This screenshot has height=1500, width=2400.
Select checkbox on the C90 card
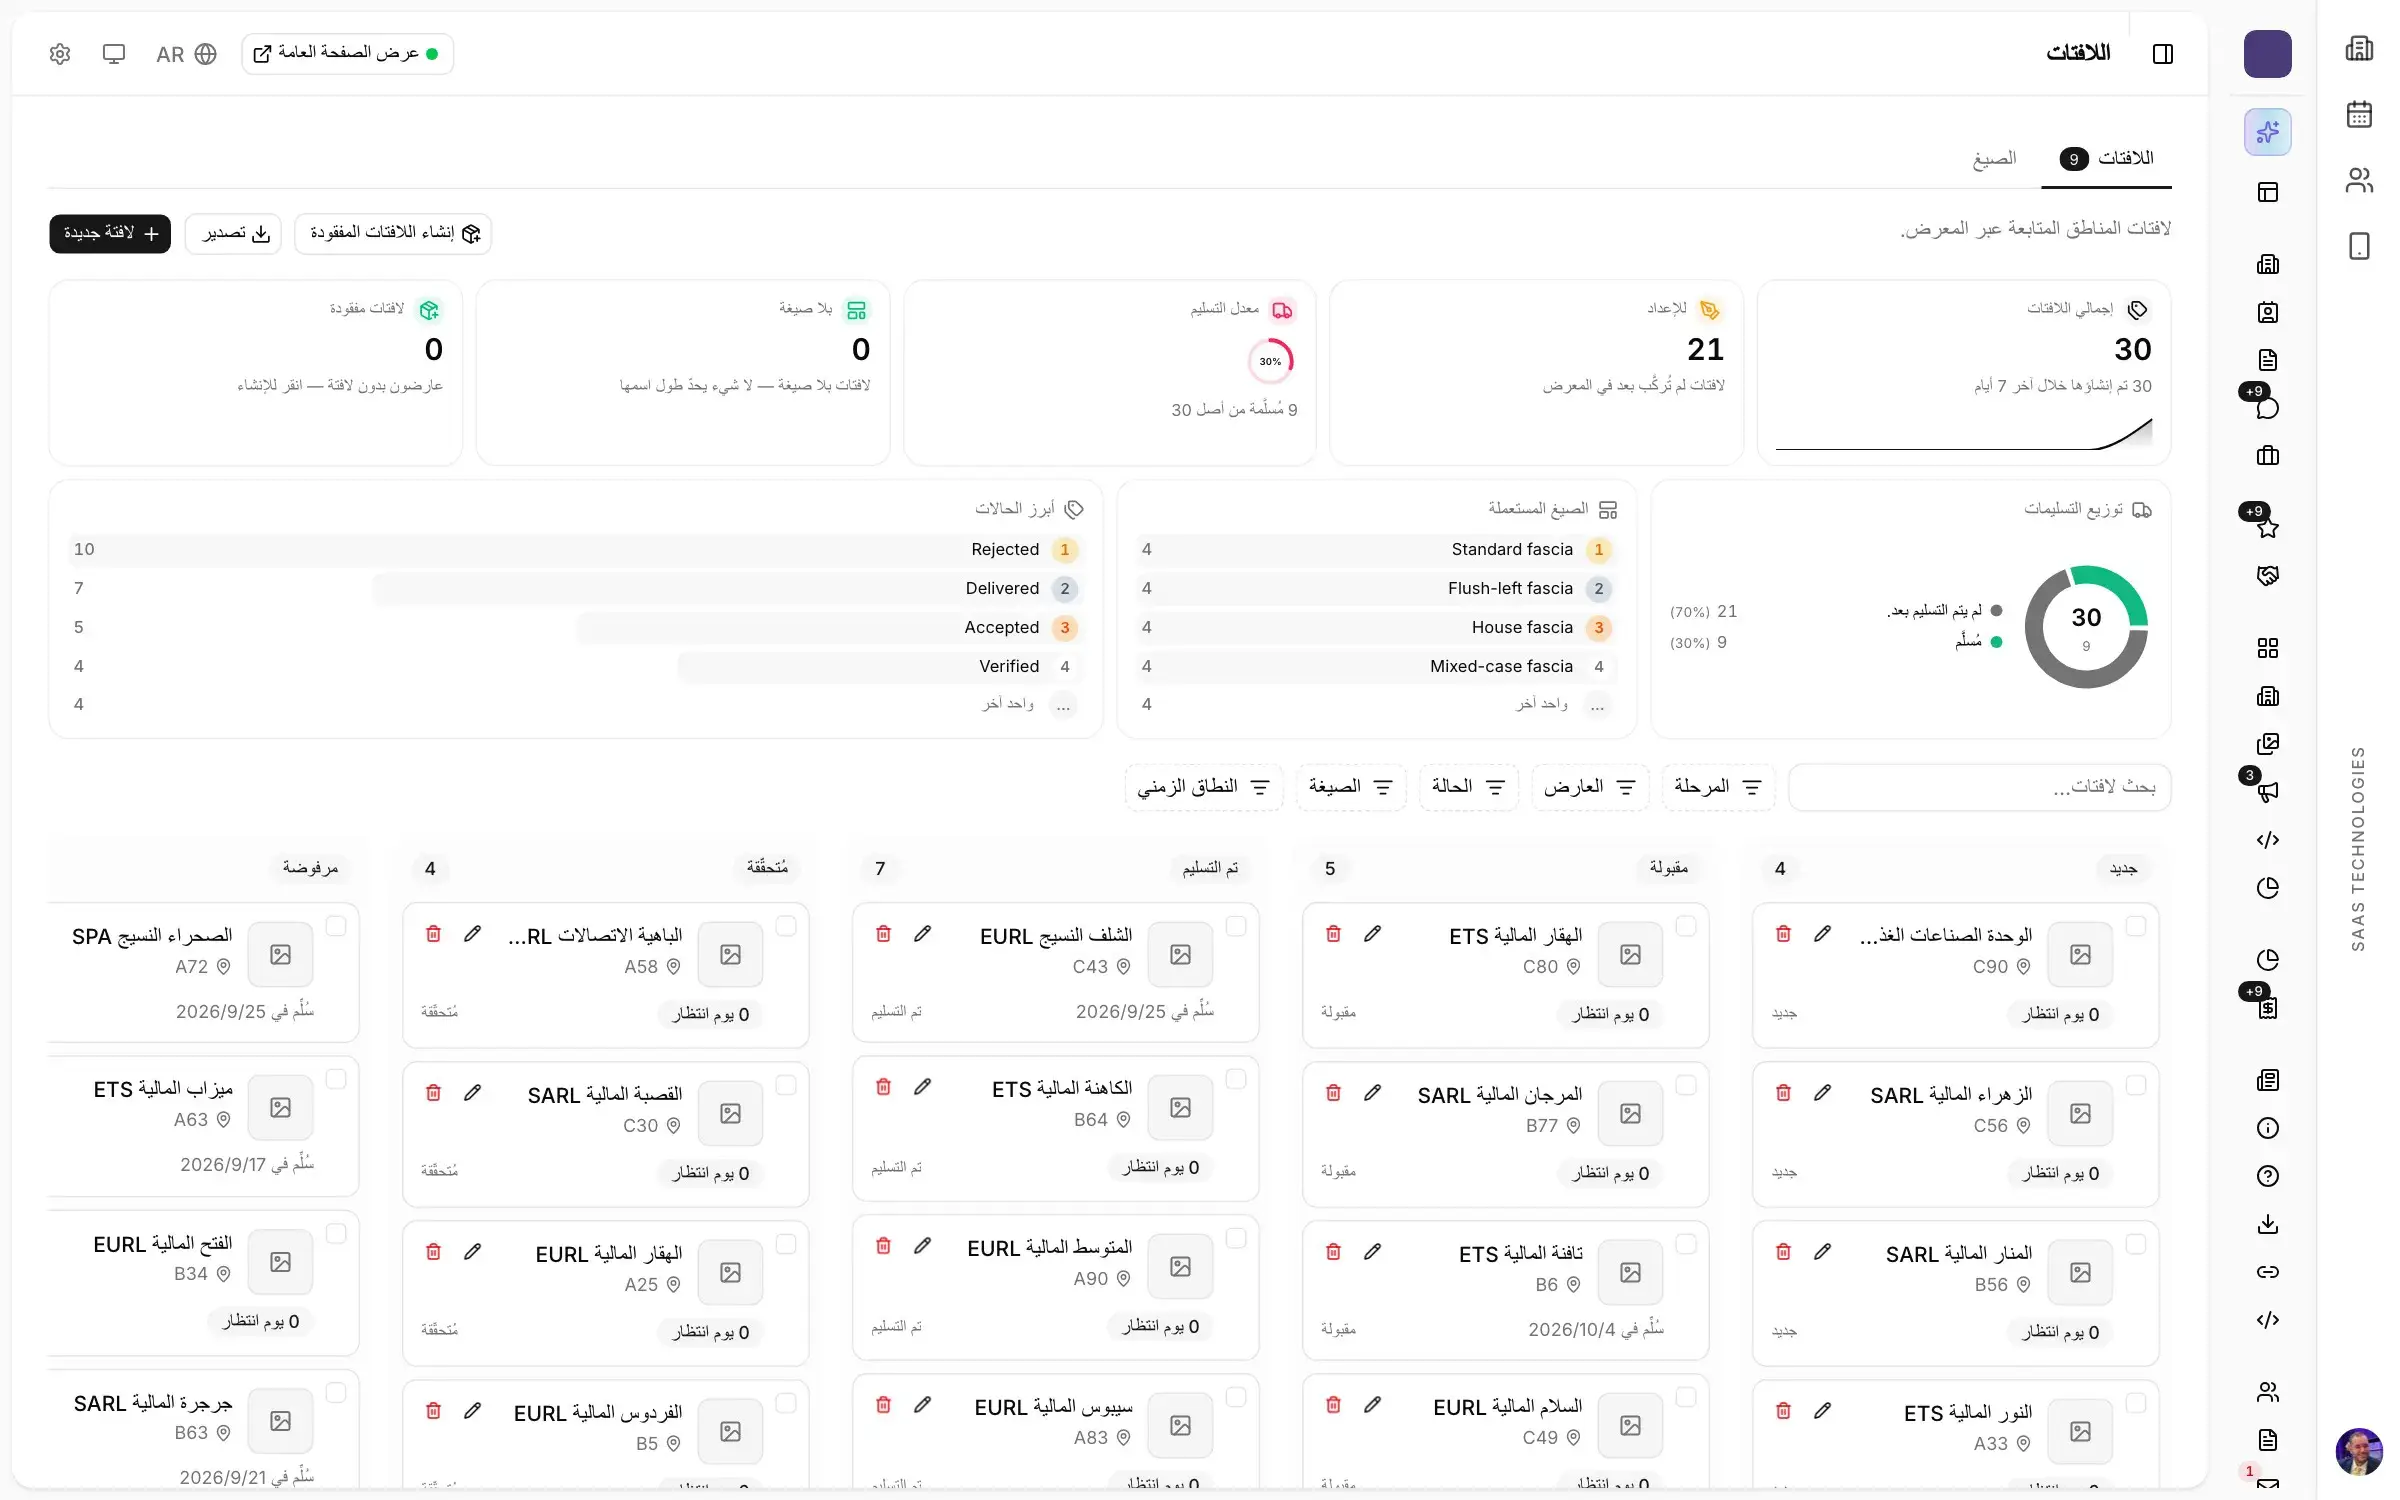pyautogui.click(x=2136, y=926)
